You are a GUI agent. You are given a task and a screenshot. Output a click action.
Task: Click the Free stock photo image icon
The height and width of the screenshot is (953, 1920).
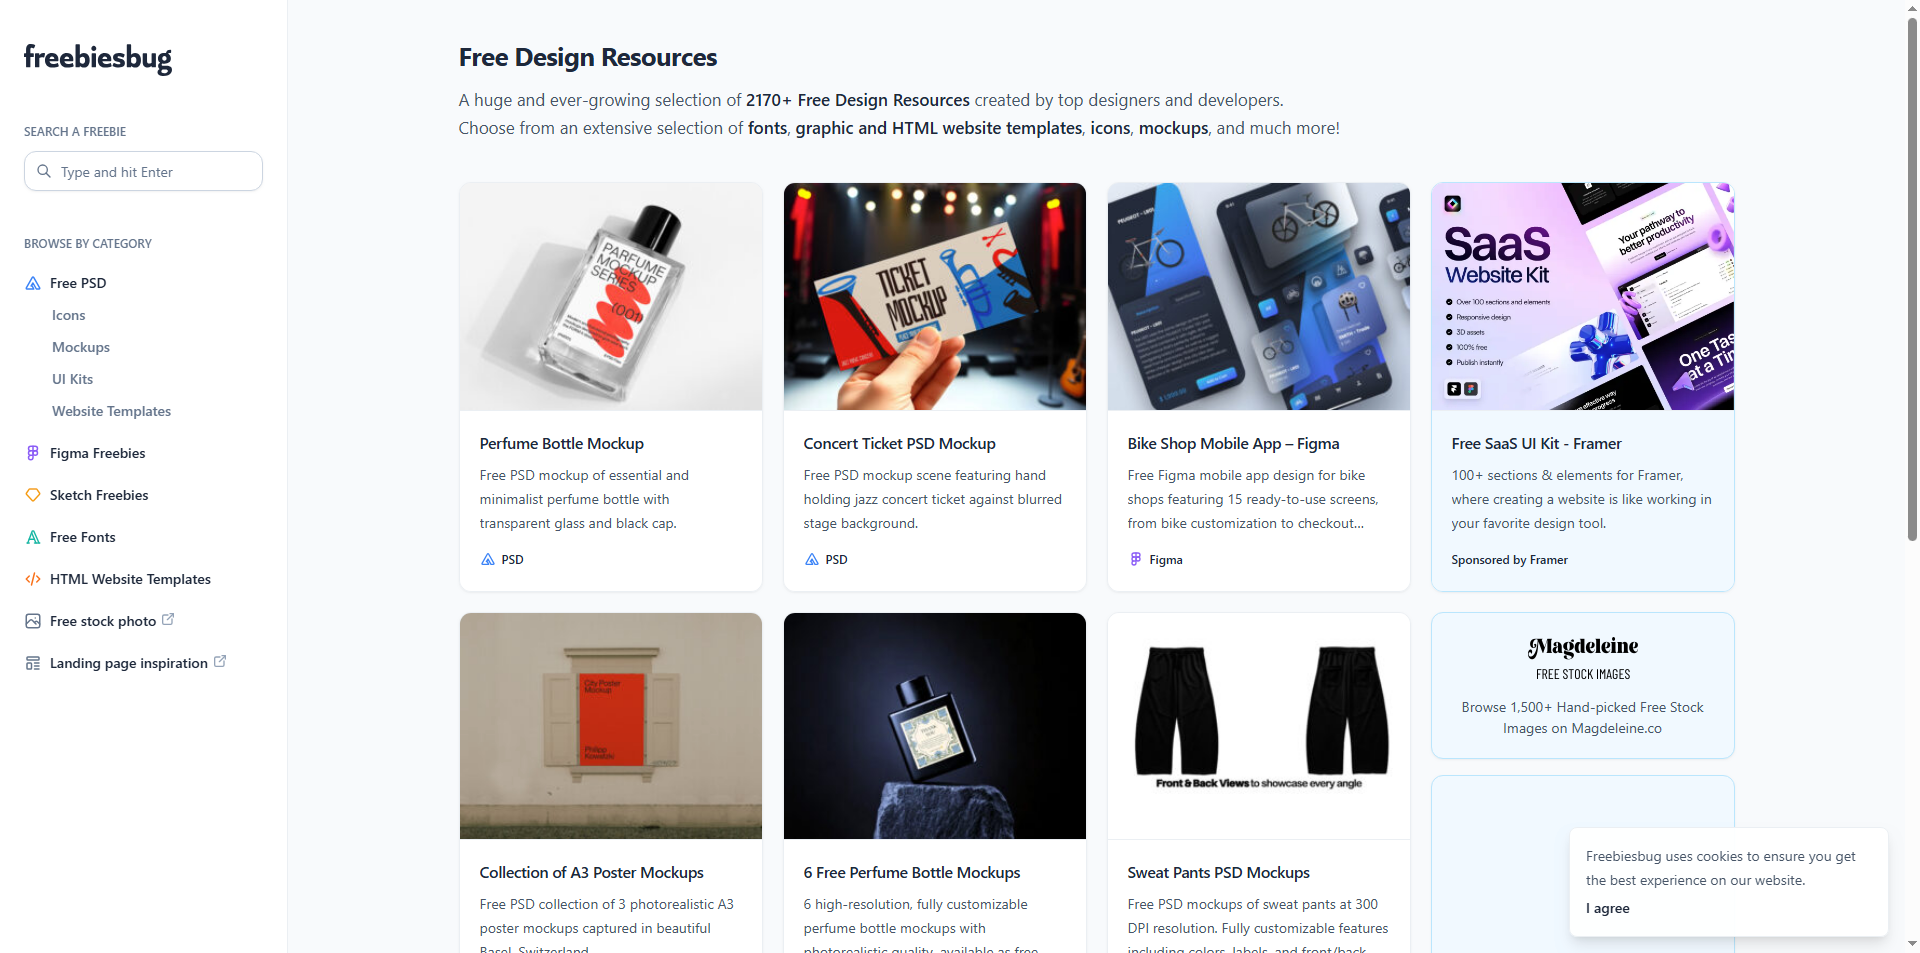[x=33, y=621]
